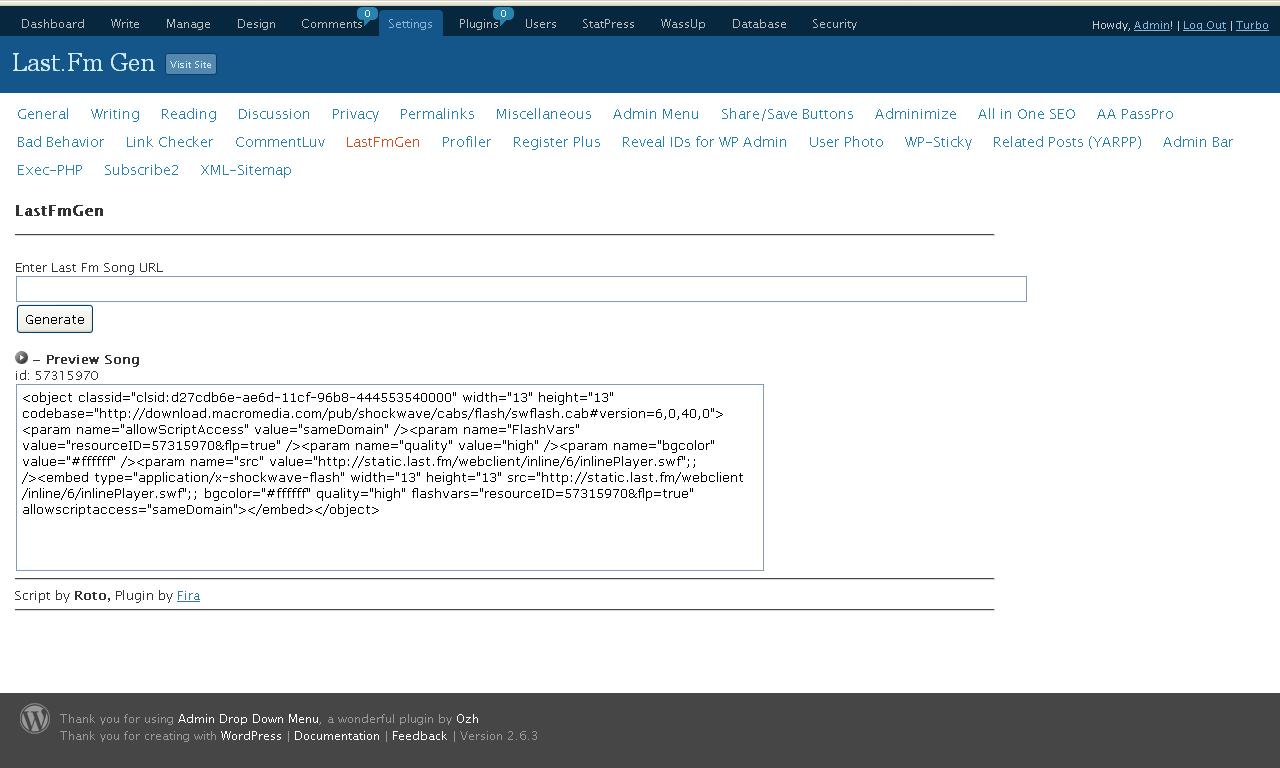Switch to General settings tab

43,114
